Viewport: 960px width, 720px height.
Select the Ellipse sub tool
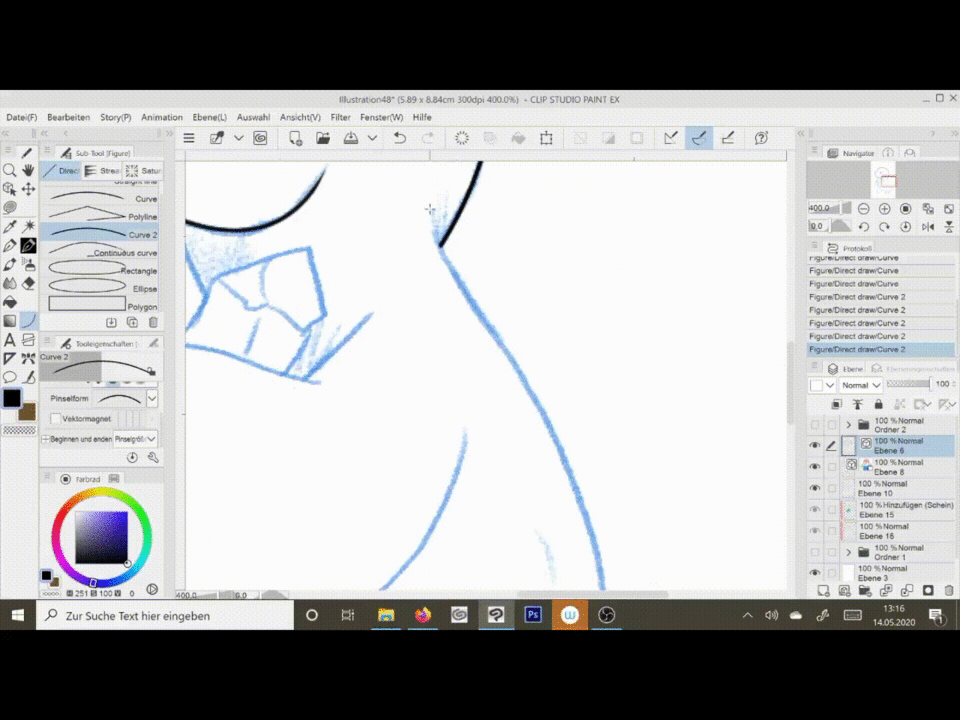point(101,288)
